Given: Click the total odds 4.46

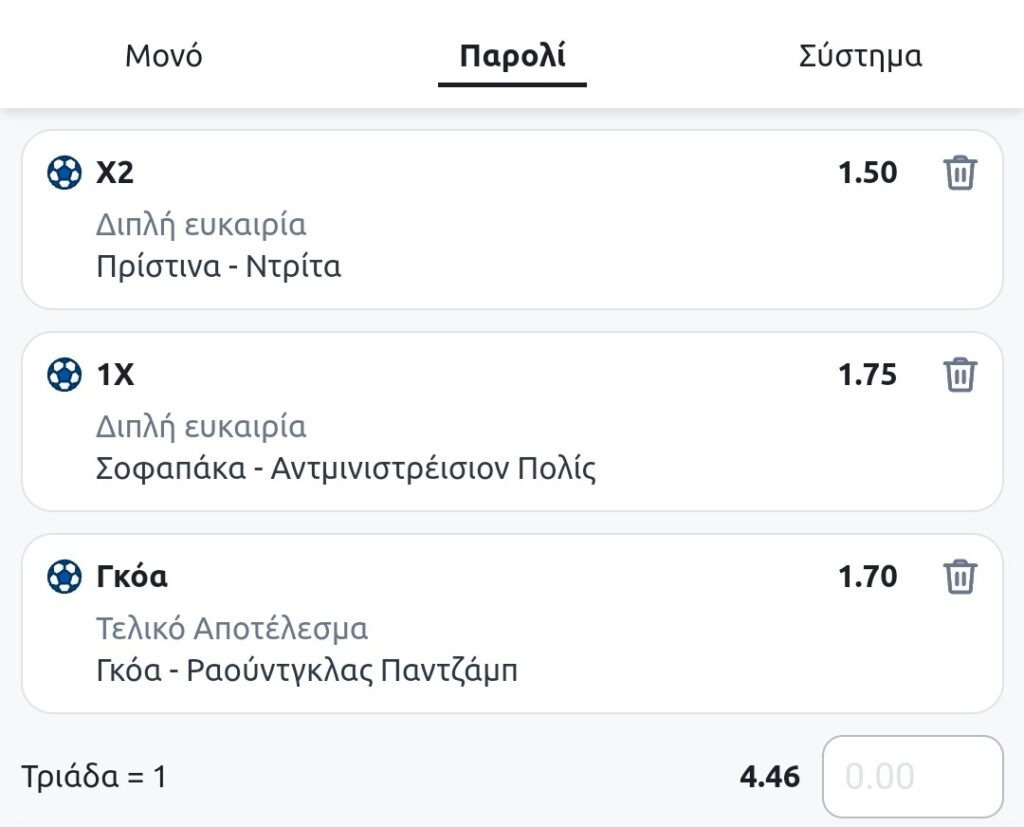Looking at the screenshot, I should click(x=770, y=777).
